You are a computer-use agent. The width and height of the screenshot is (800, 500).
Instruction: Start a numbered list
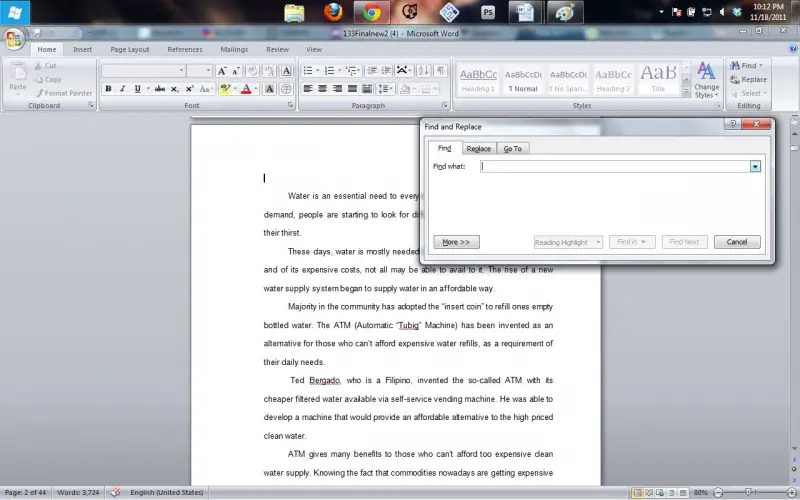pyautogui.click(x=329, y=70)
